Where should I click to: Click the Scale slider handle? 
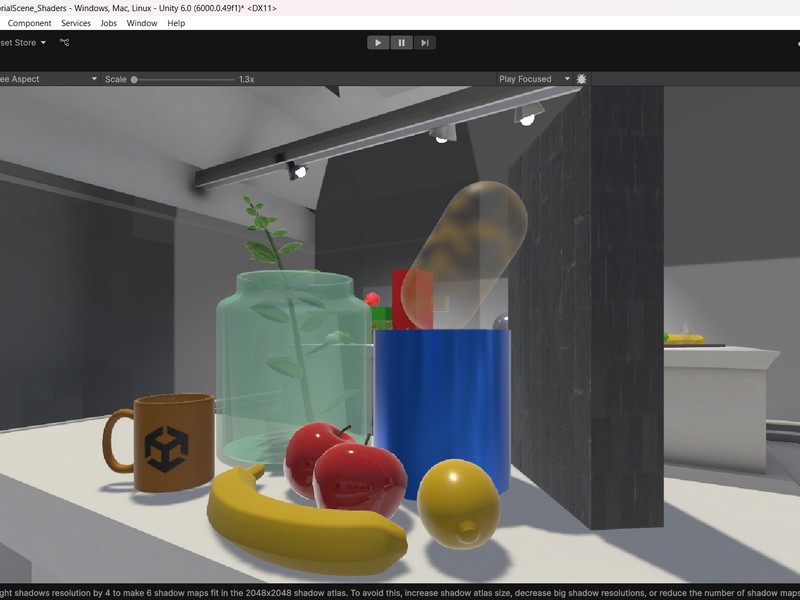[134, 79]
